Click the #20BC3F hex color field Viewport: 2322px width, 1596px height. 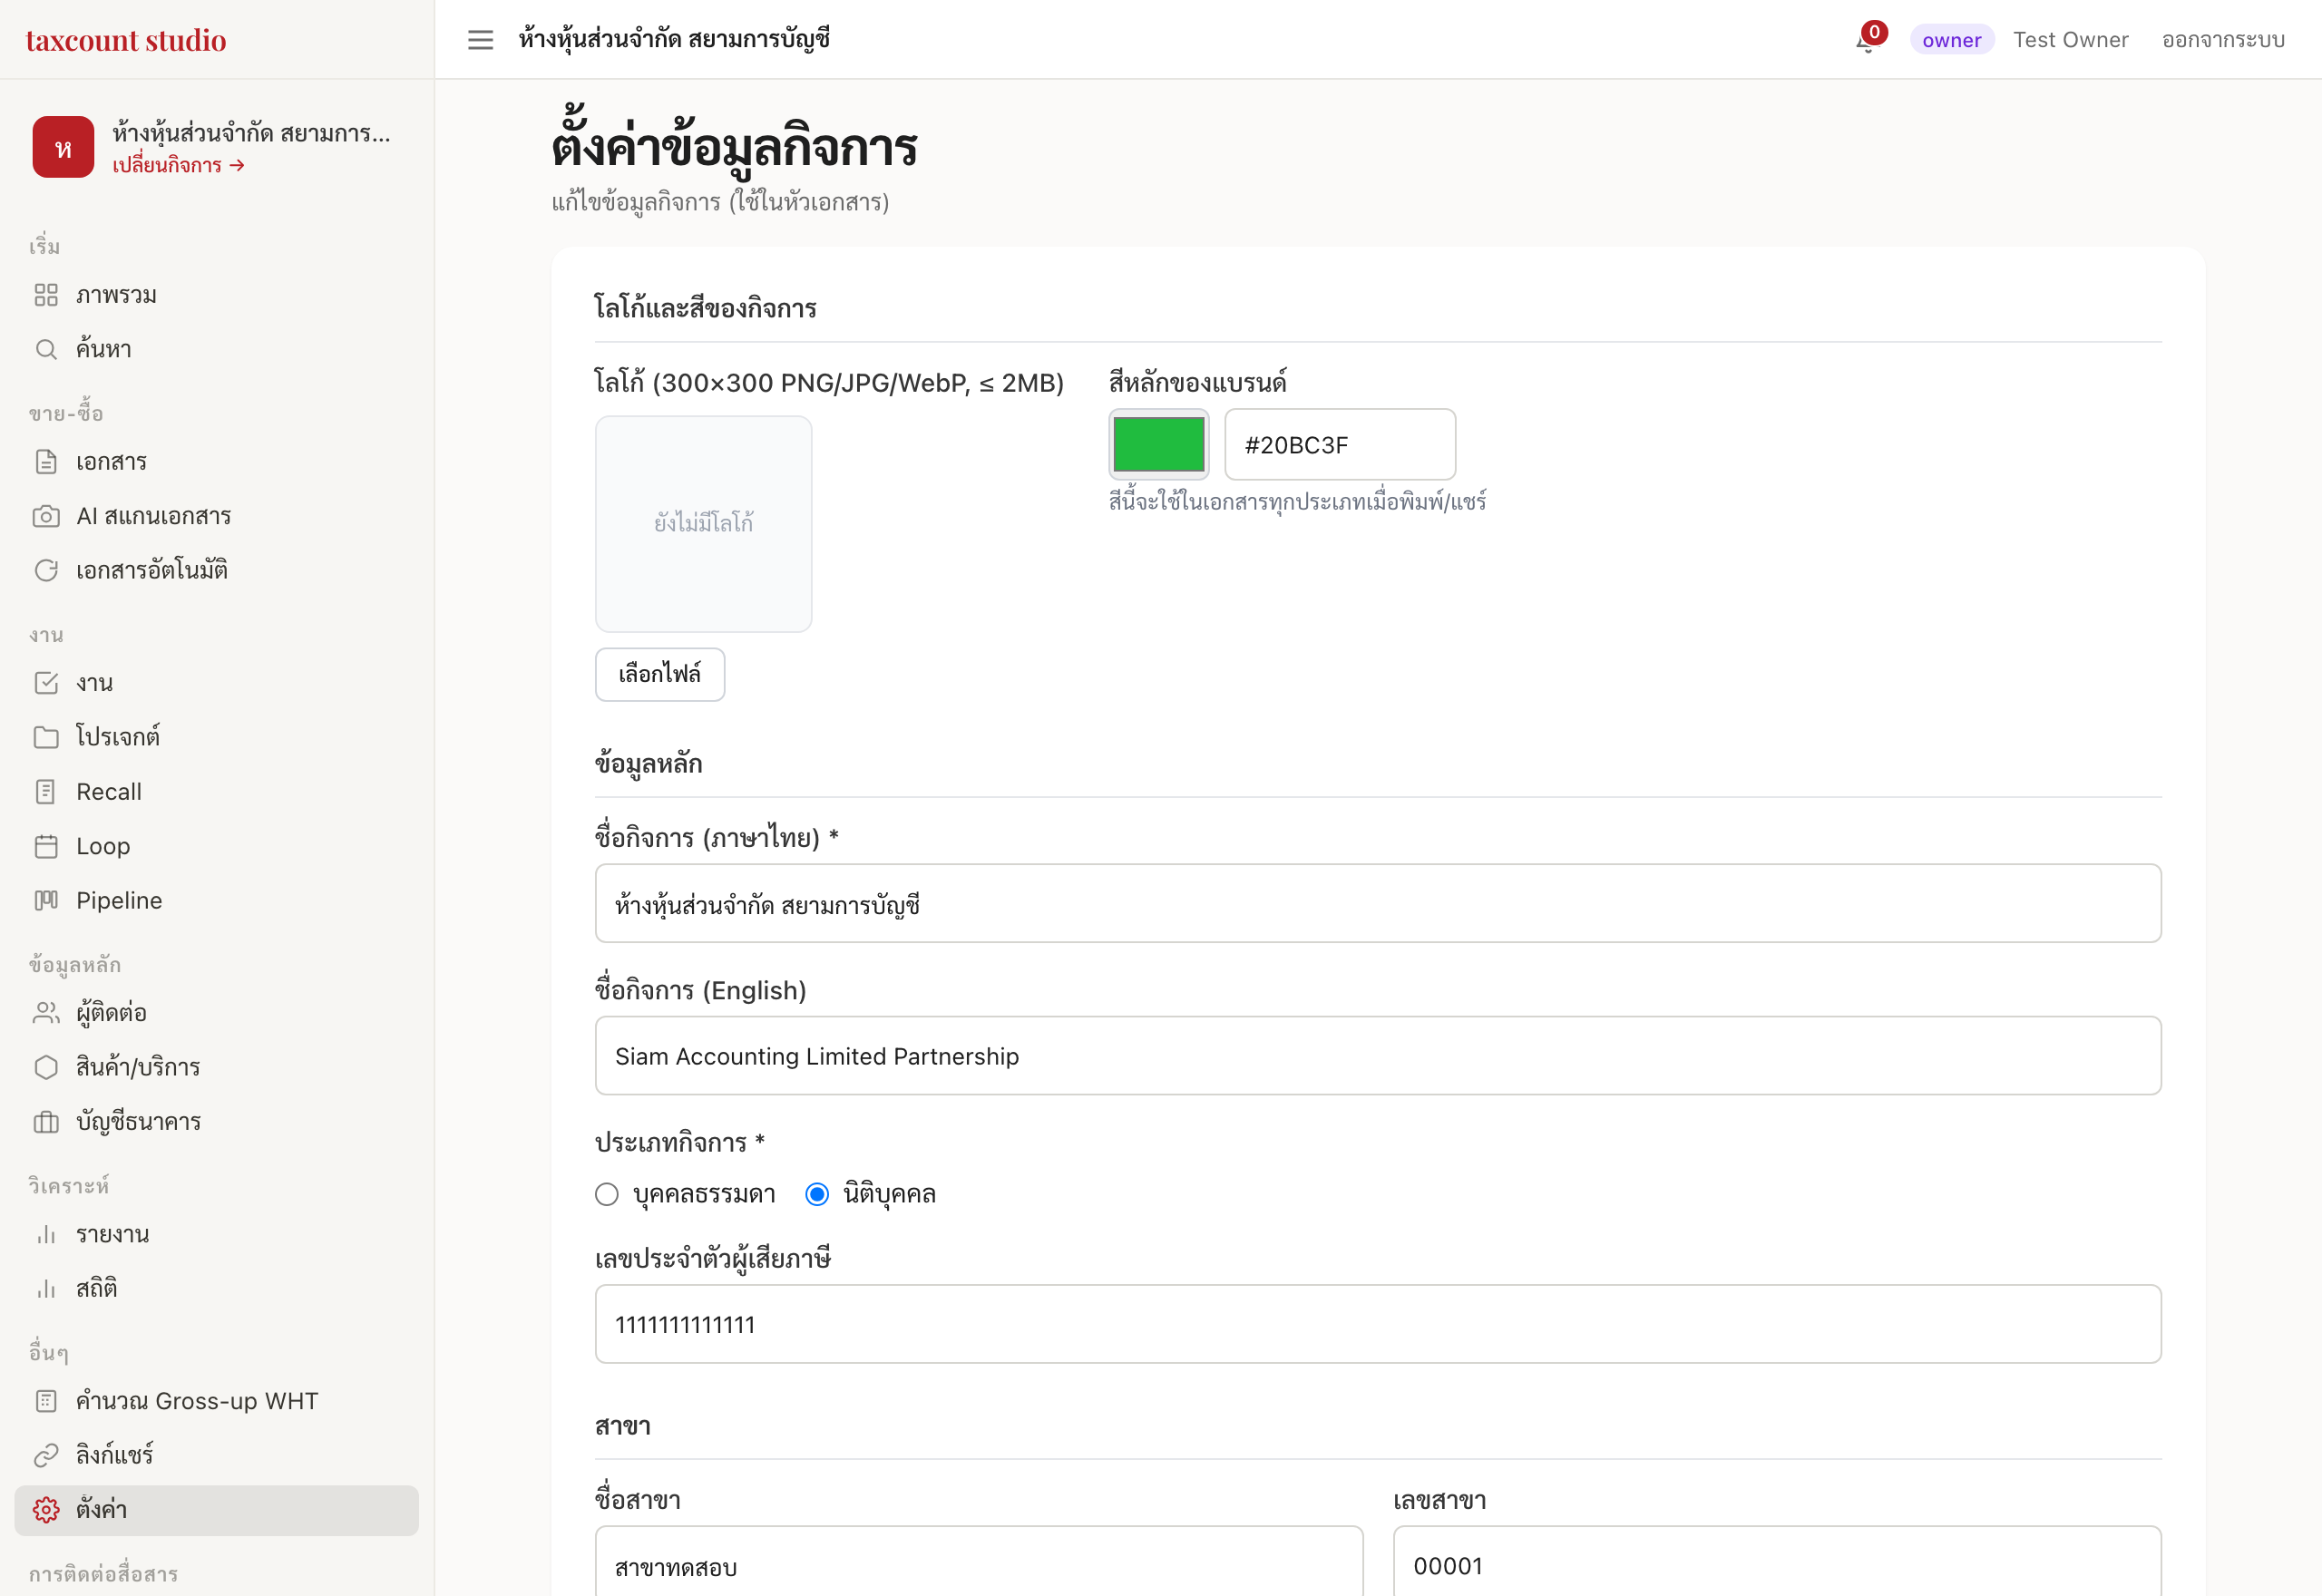pyautogui.click(x=1340, y=444)
